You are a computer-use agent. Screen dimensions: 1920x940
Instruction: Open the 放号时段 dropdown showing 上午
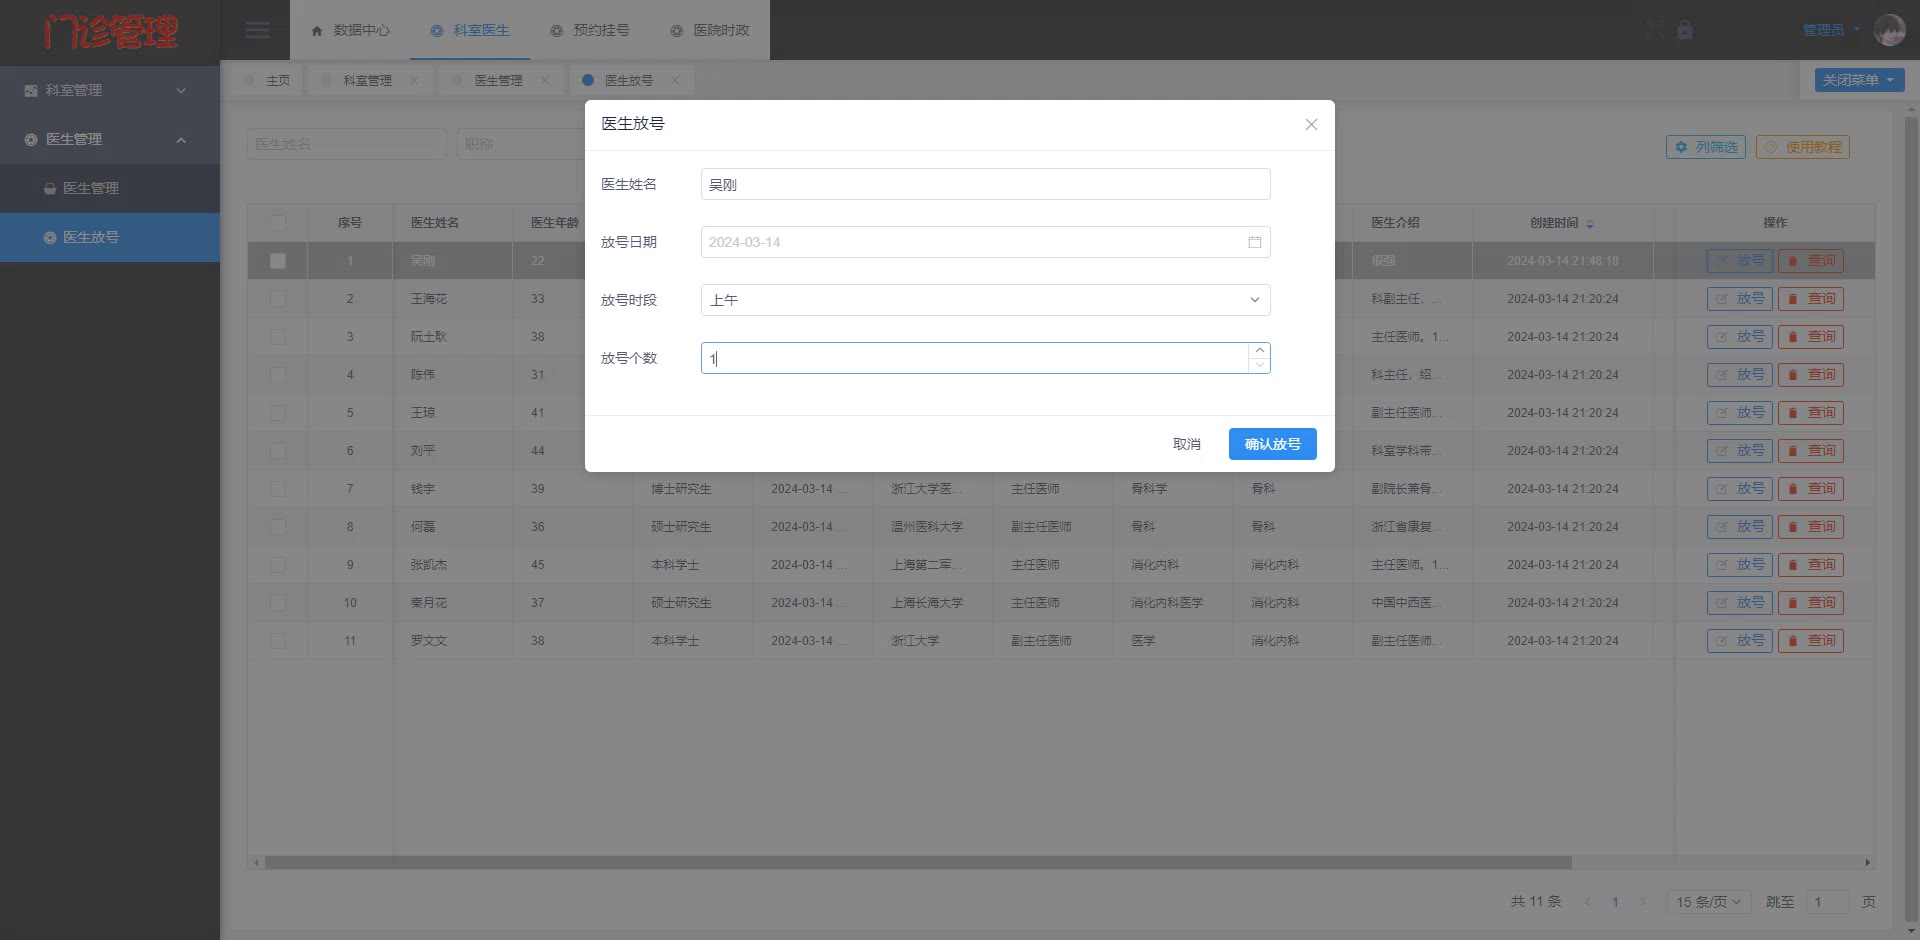(985, 300)
